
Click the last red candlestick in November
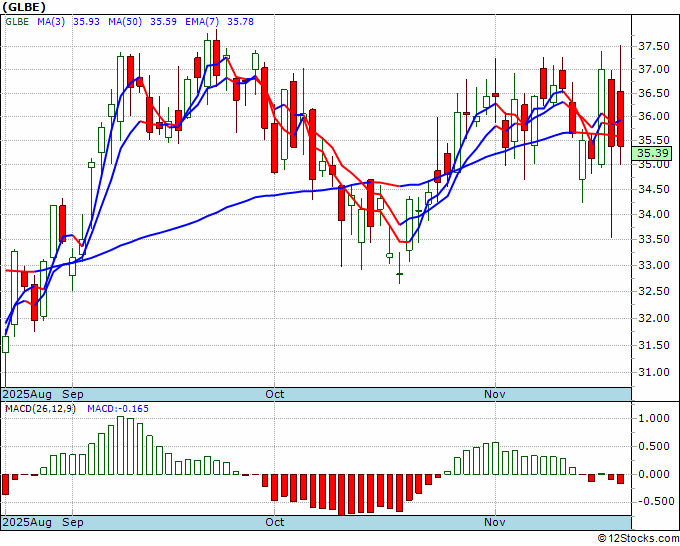621,119
